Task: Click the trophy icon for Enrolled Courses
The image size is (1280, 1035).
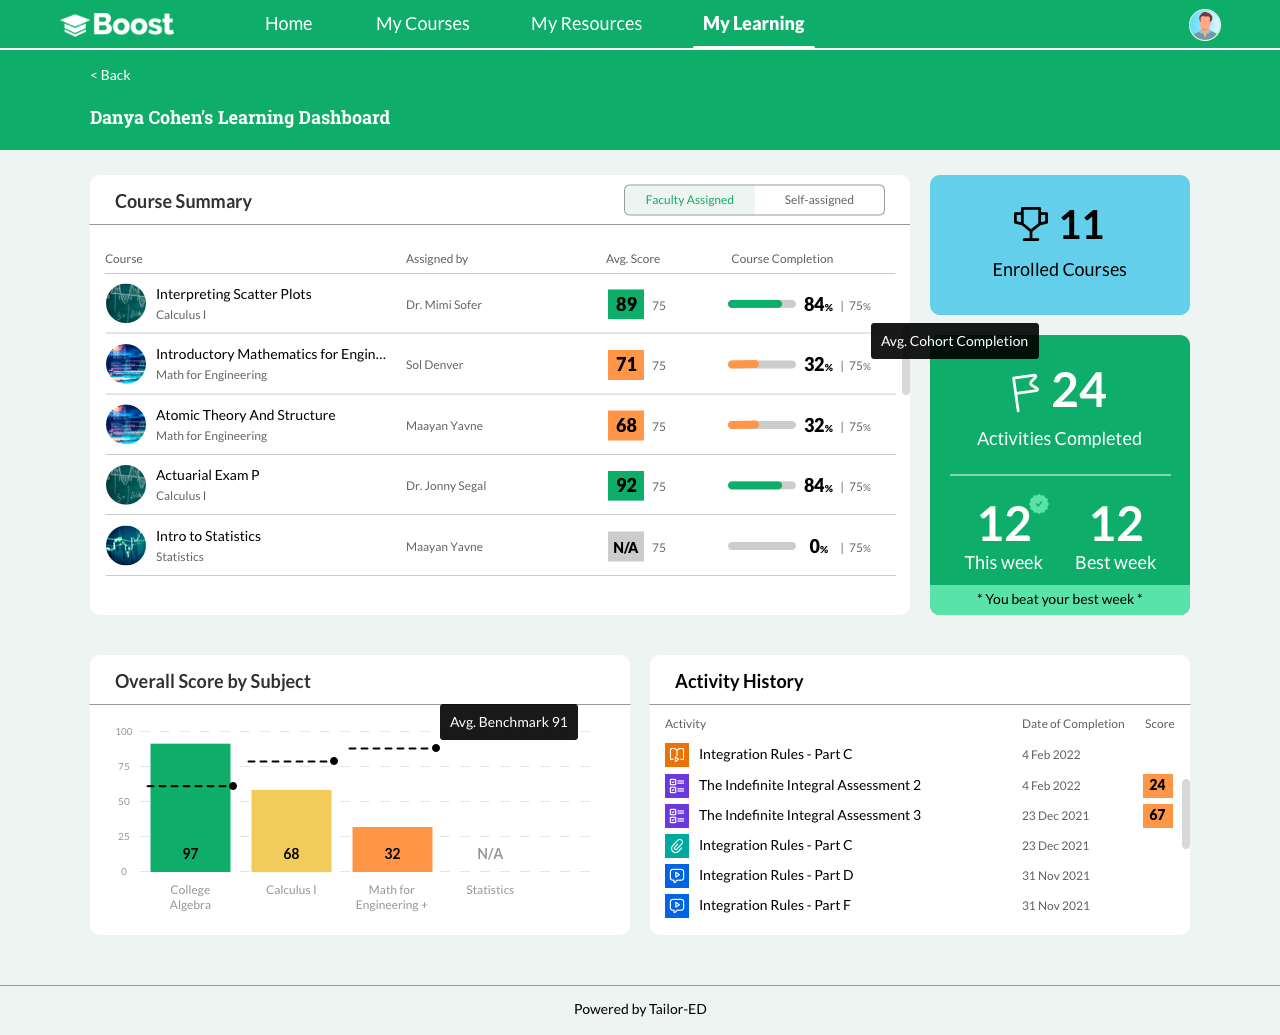Action: pos(1031,224)
